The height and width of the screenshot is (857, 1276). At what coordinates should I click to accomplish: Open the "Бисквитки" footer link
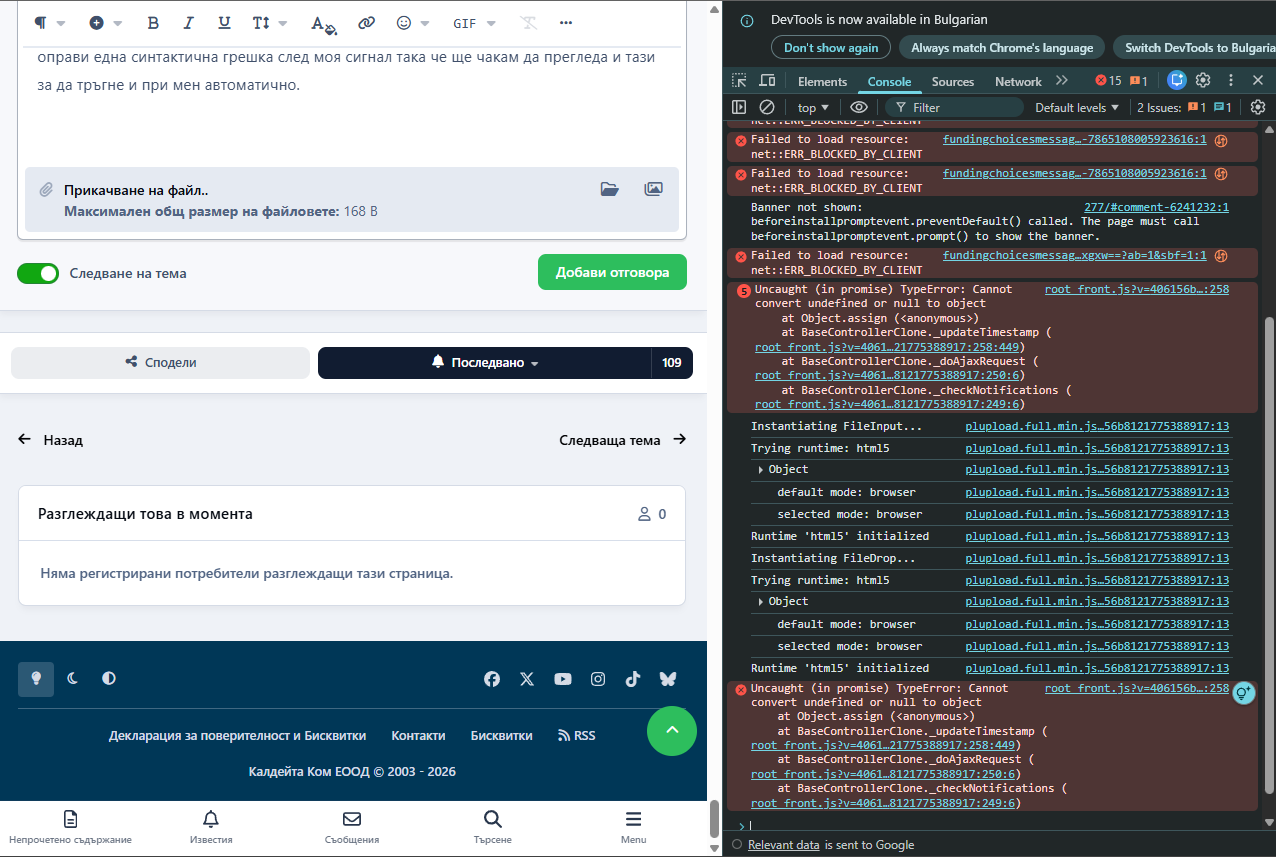click(x=501, y=736)
